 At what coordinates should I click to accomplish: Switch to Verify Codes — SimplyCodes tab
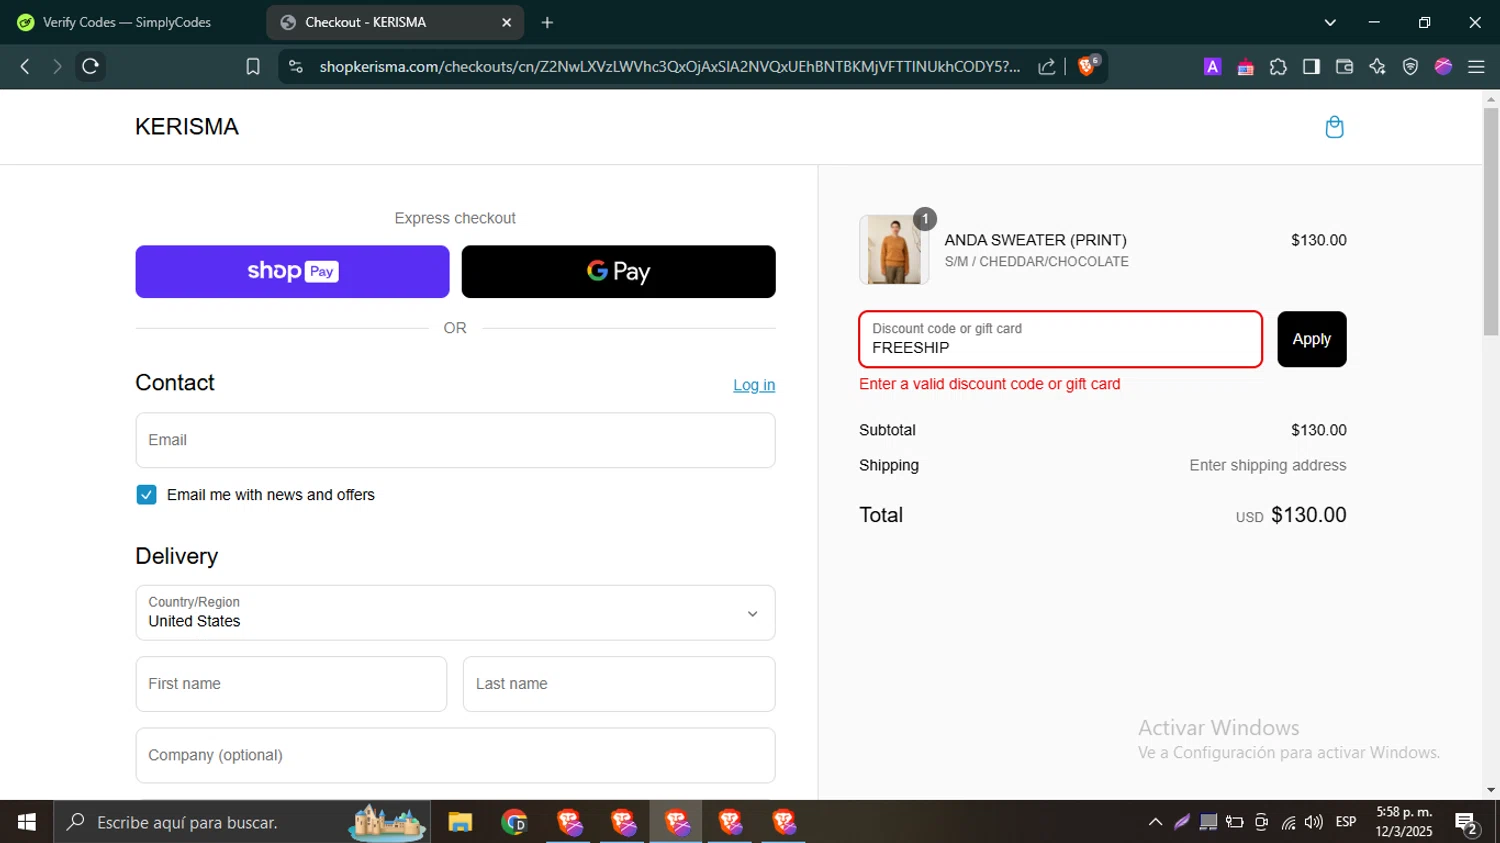127,22
